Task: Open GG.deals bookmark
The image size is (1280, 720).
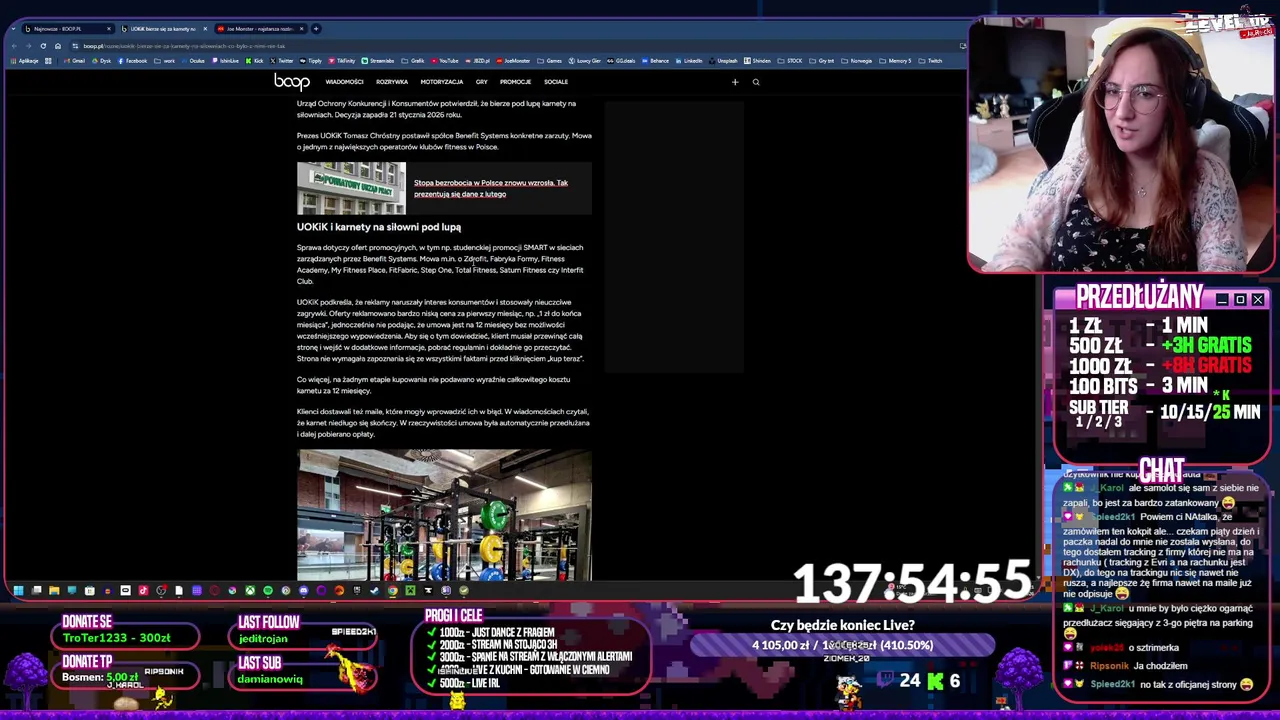Action: (621, 61)
